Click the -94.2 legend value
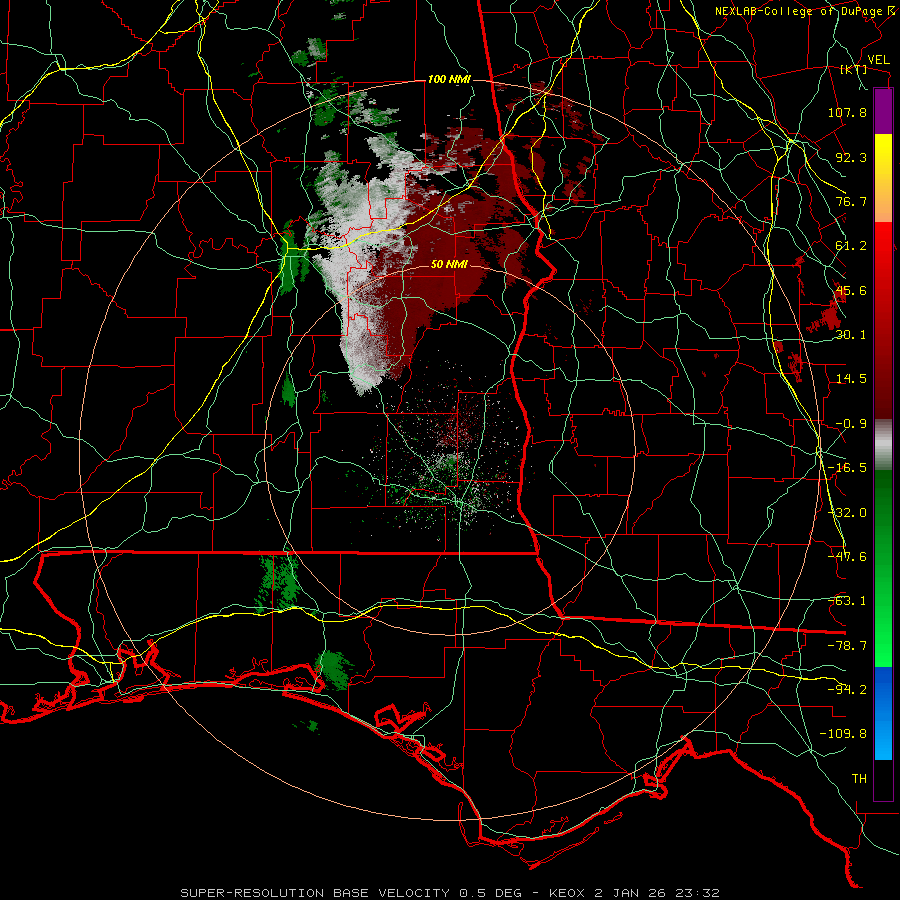The image size is (900, 900). (847, 689)
